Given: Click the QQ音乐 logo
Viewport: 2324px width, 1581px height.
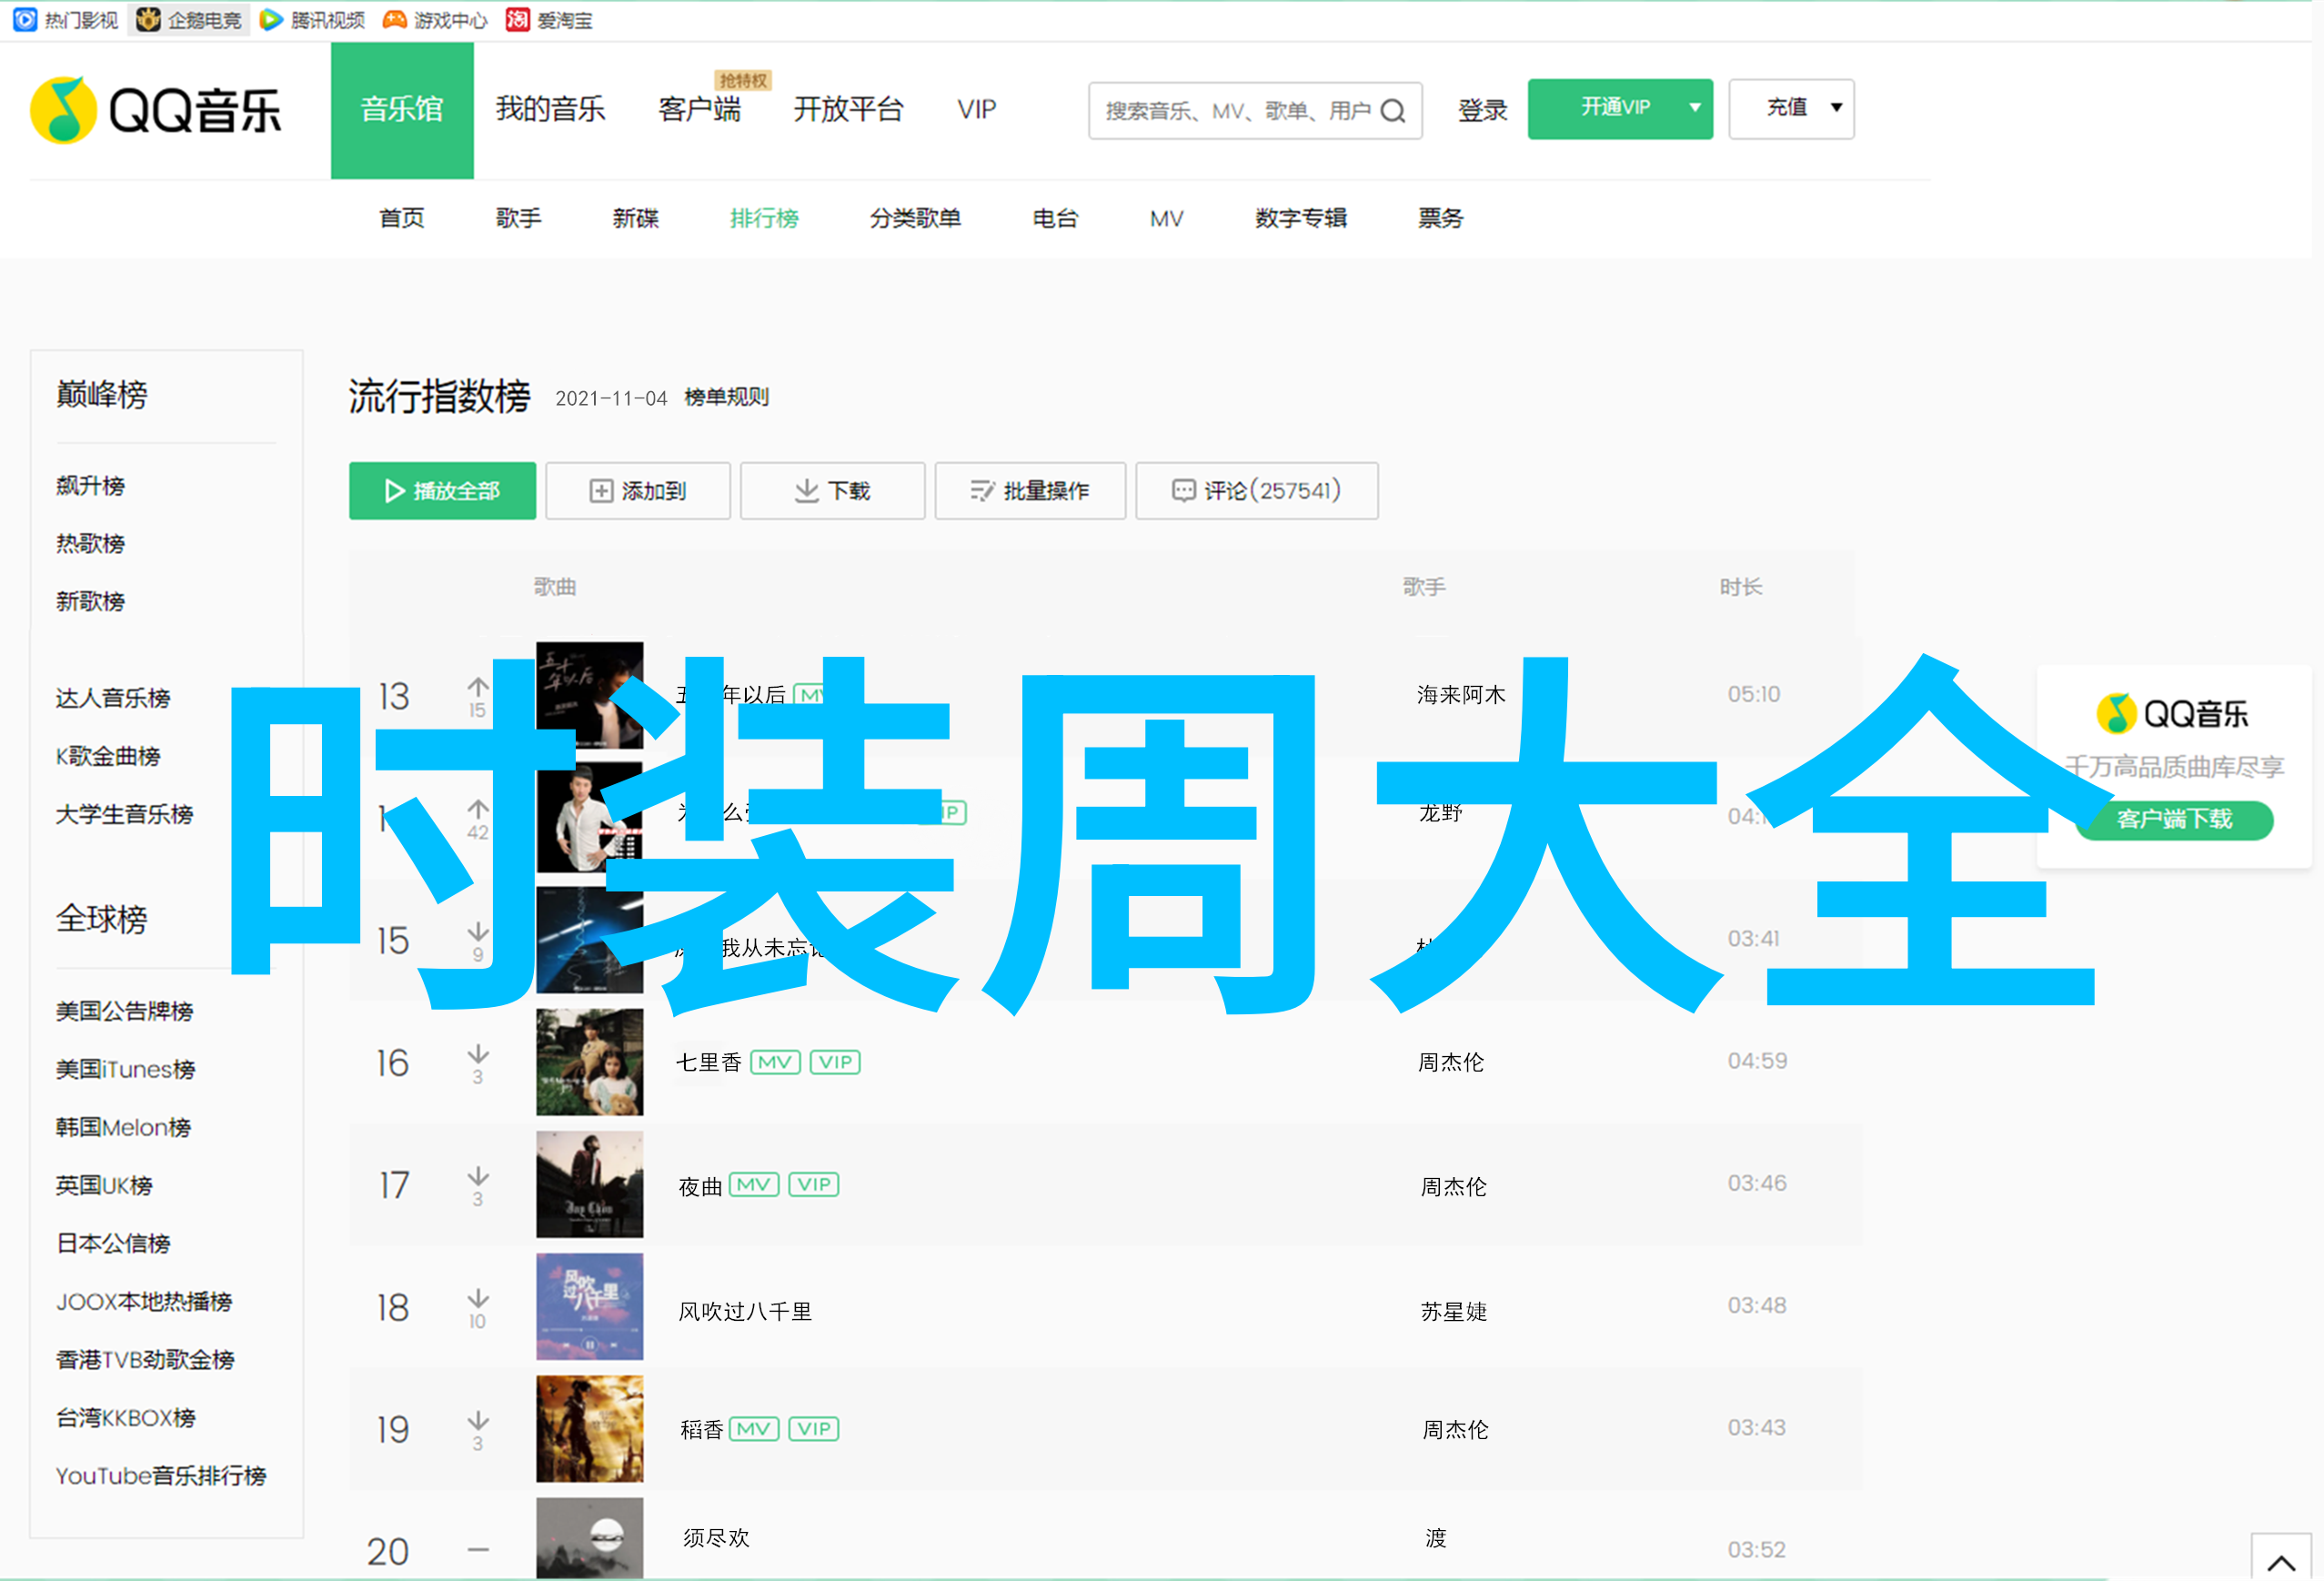Looking at the screenshot, I should (x=157, y=110).
